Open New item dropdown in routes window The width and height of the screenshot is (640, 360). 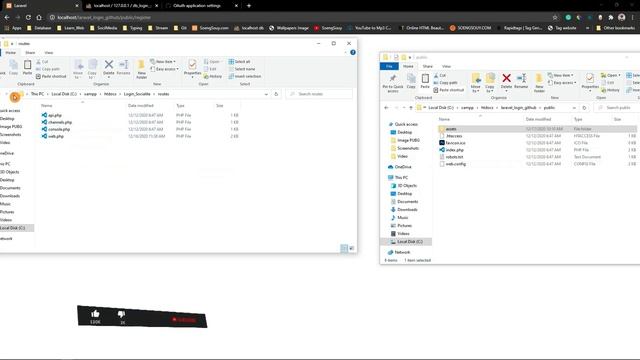[163, 62]
